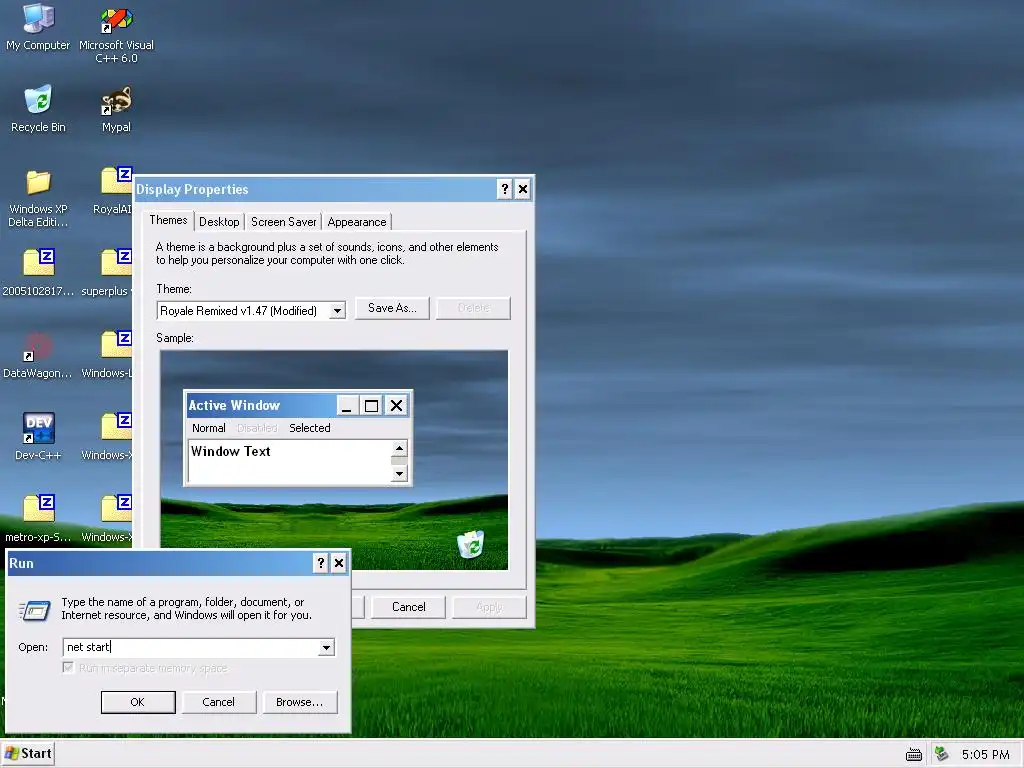Image resolution: width=1024 pixels, height=768 pixels.
Task: Click sample window scrollbar down arrow
Action: point(399,473)
